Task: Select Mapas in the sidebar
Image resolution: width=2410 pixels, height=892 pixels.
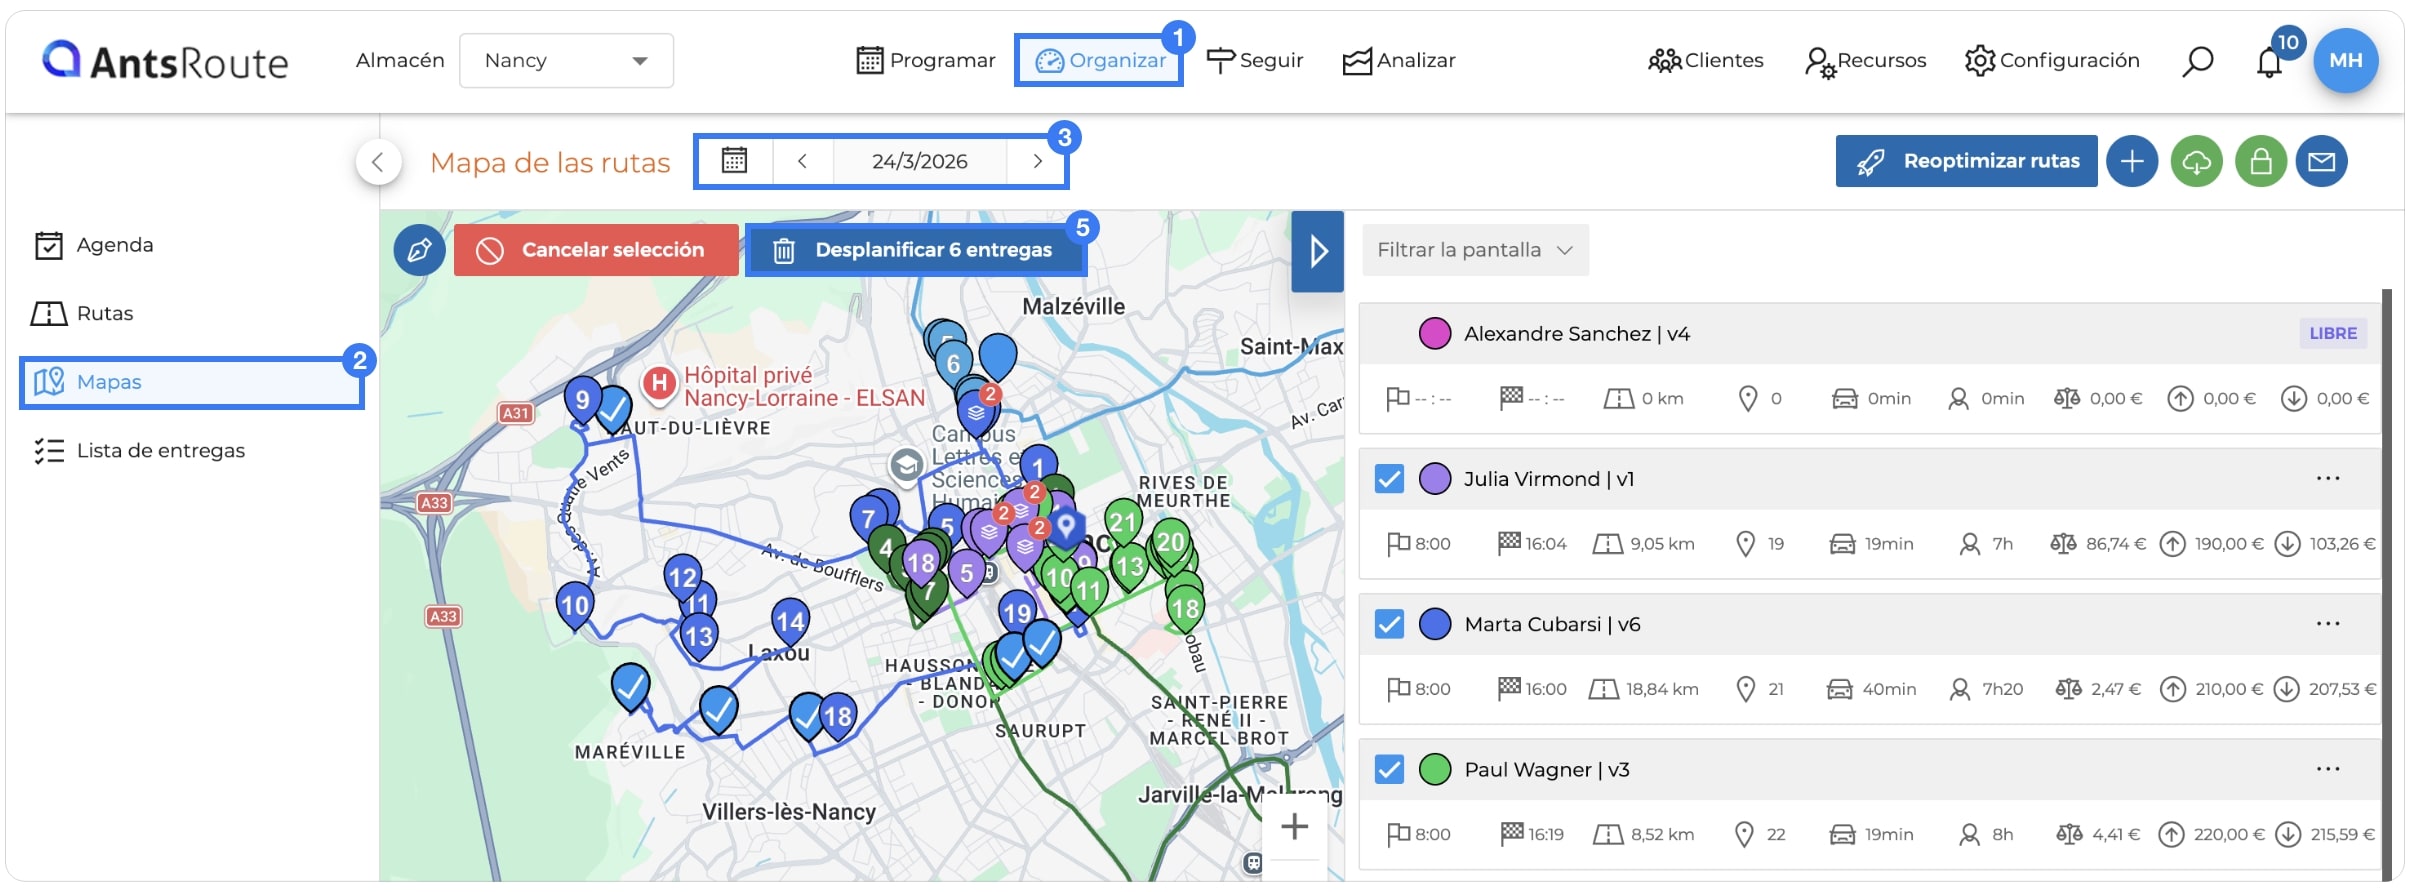Action: point(192,382)
